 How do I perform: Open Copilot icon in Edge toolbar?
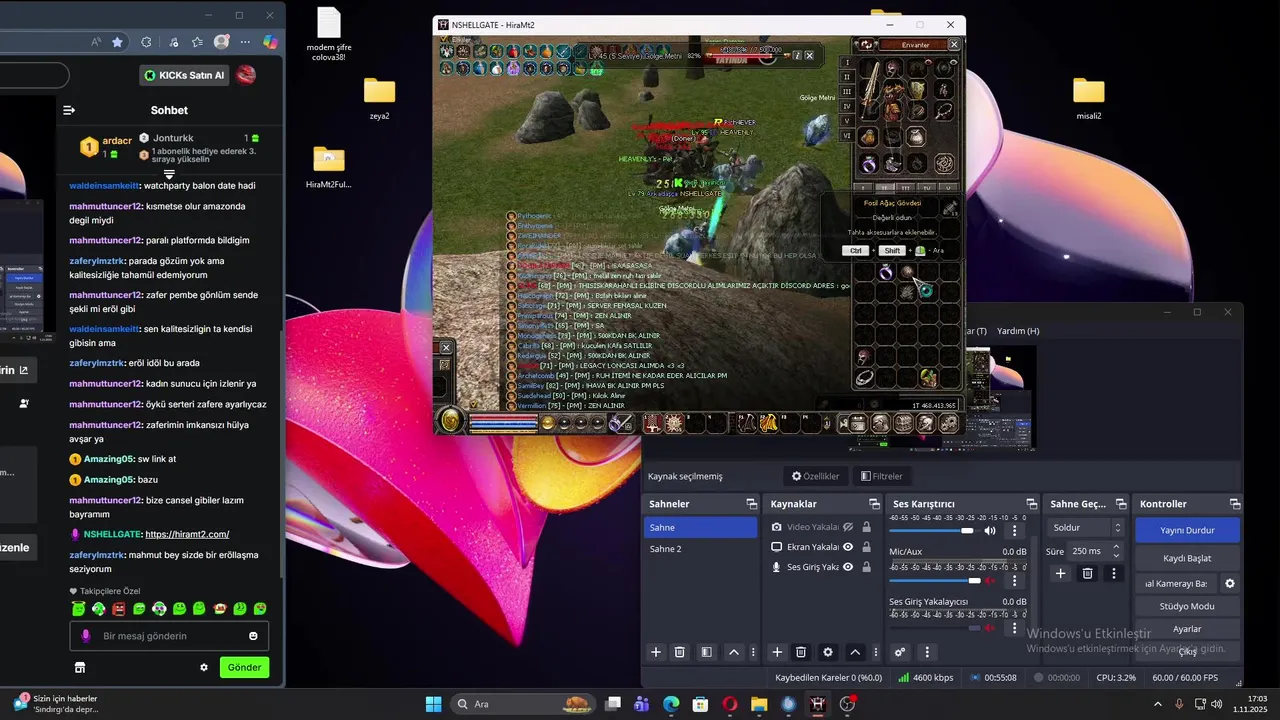[270, 42]
